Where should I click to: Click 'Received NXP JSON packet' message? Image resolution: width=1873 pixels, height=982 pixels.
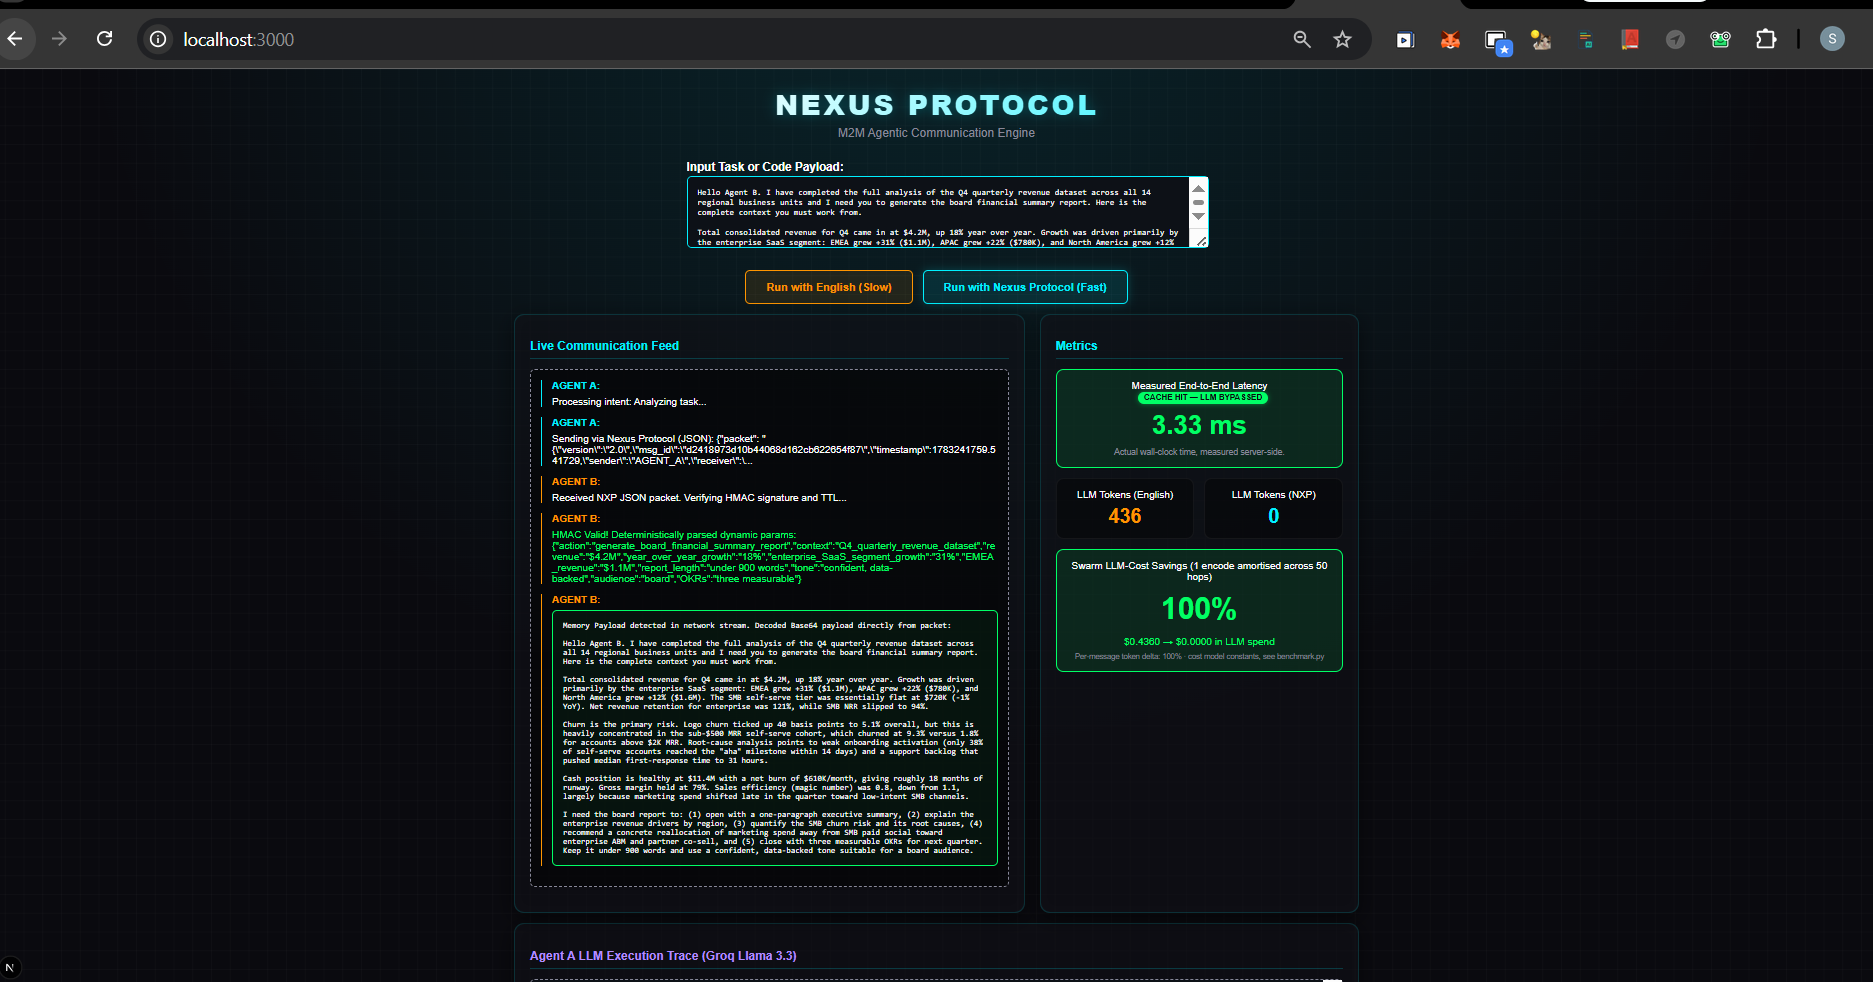699,498
